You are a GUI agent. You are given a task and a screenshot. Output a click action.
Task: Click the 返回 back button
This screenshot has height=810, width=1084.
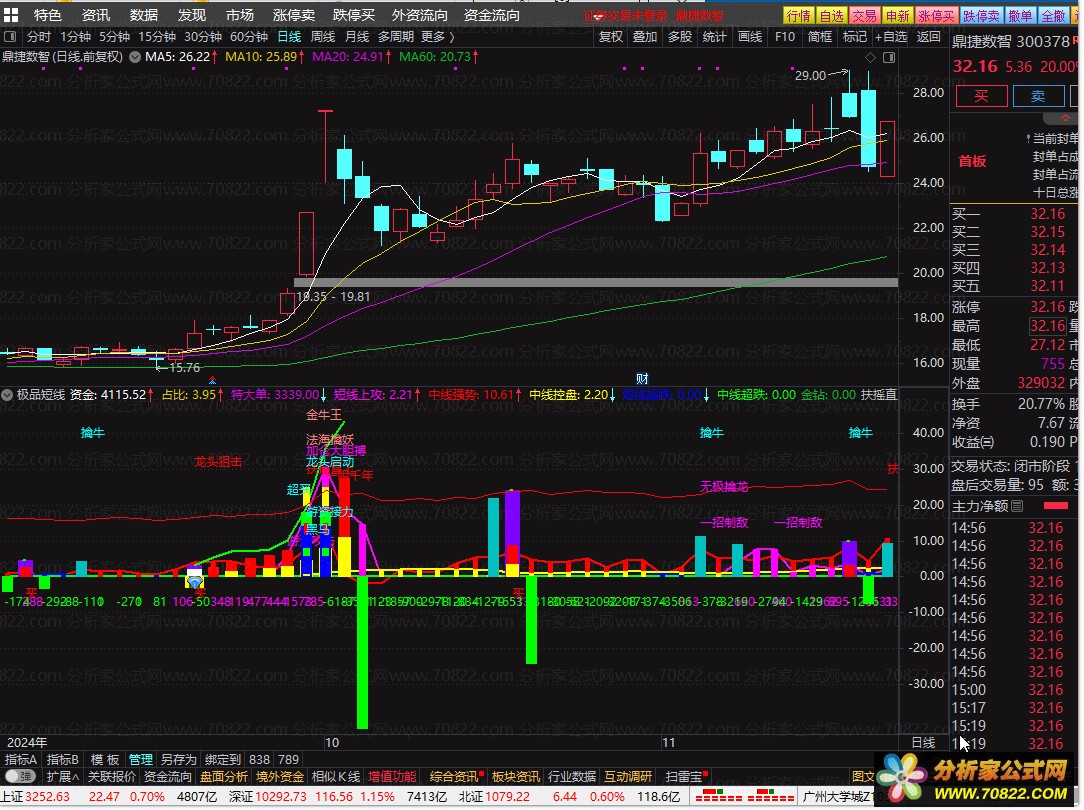coord(928,37)
